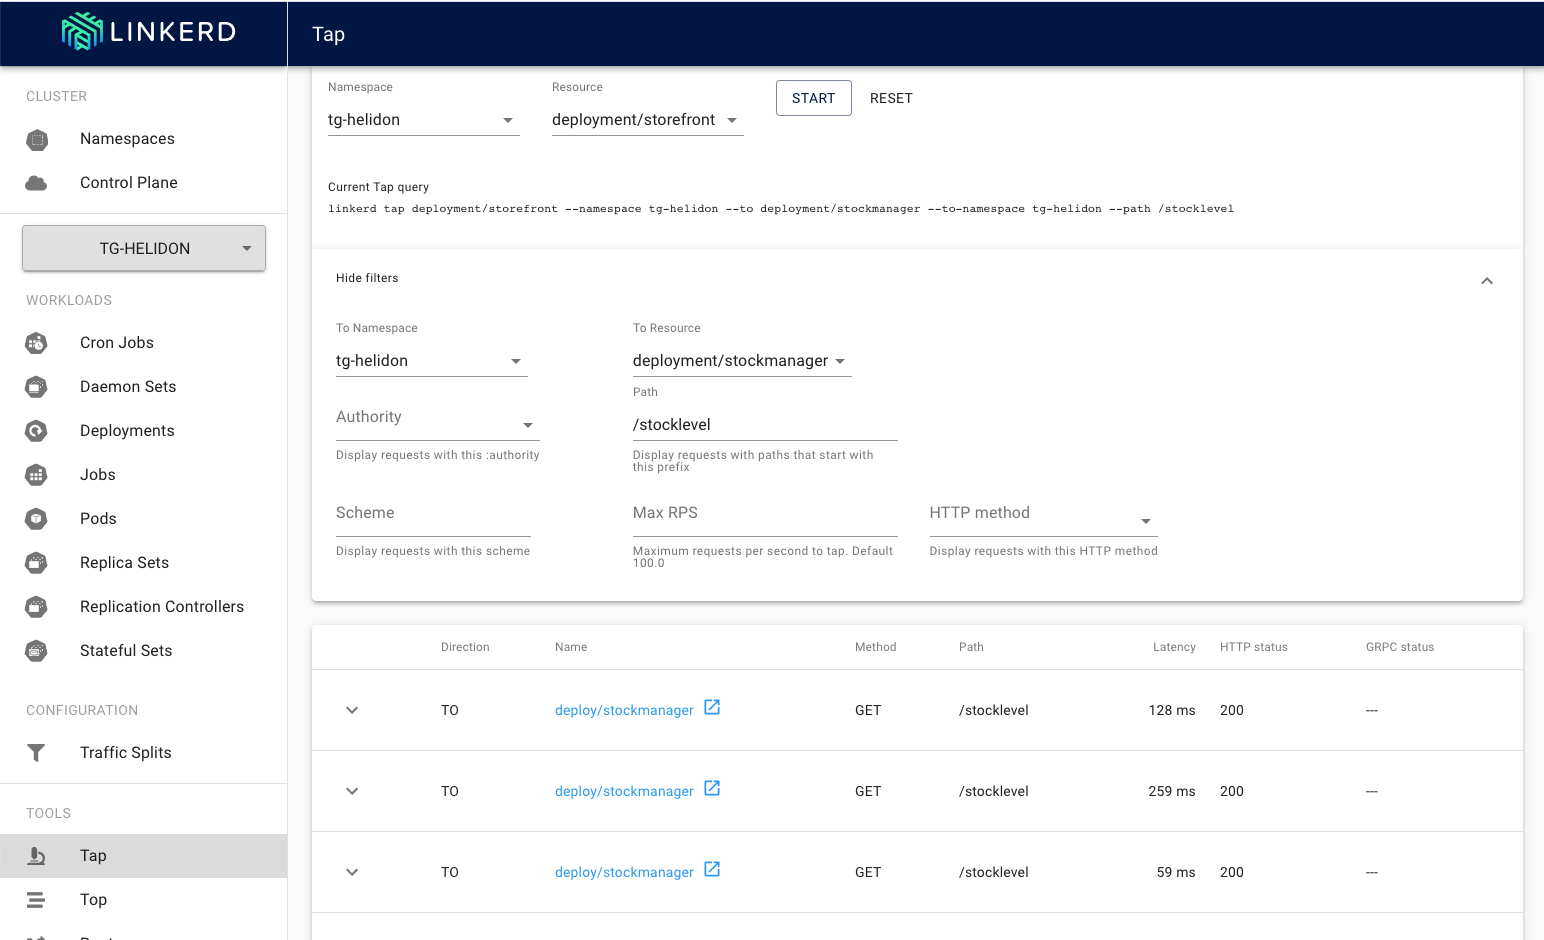Click the HTTP status column header

pos(1254,647)
